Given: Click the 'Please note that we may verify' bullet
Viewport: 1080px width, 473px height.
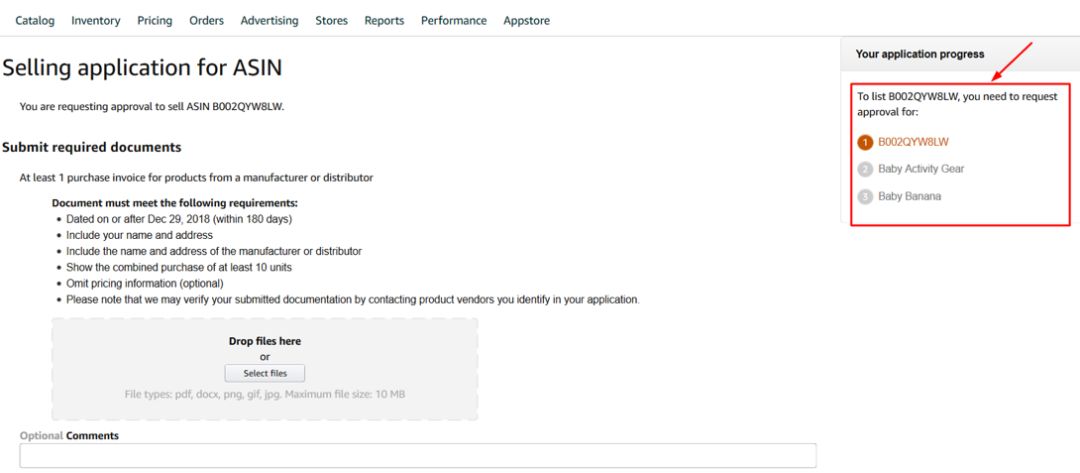Looking at the screenshot, I should pos(353,300).
